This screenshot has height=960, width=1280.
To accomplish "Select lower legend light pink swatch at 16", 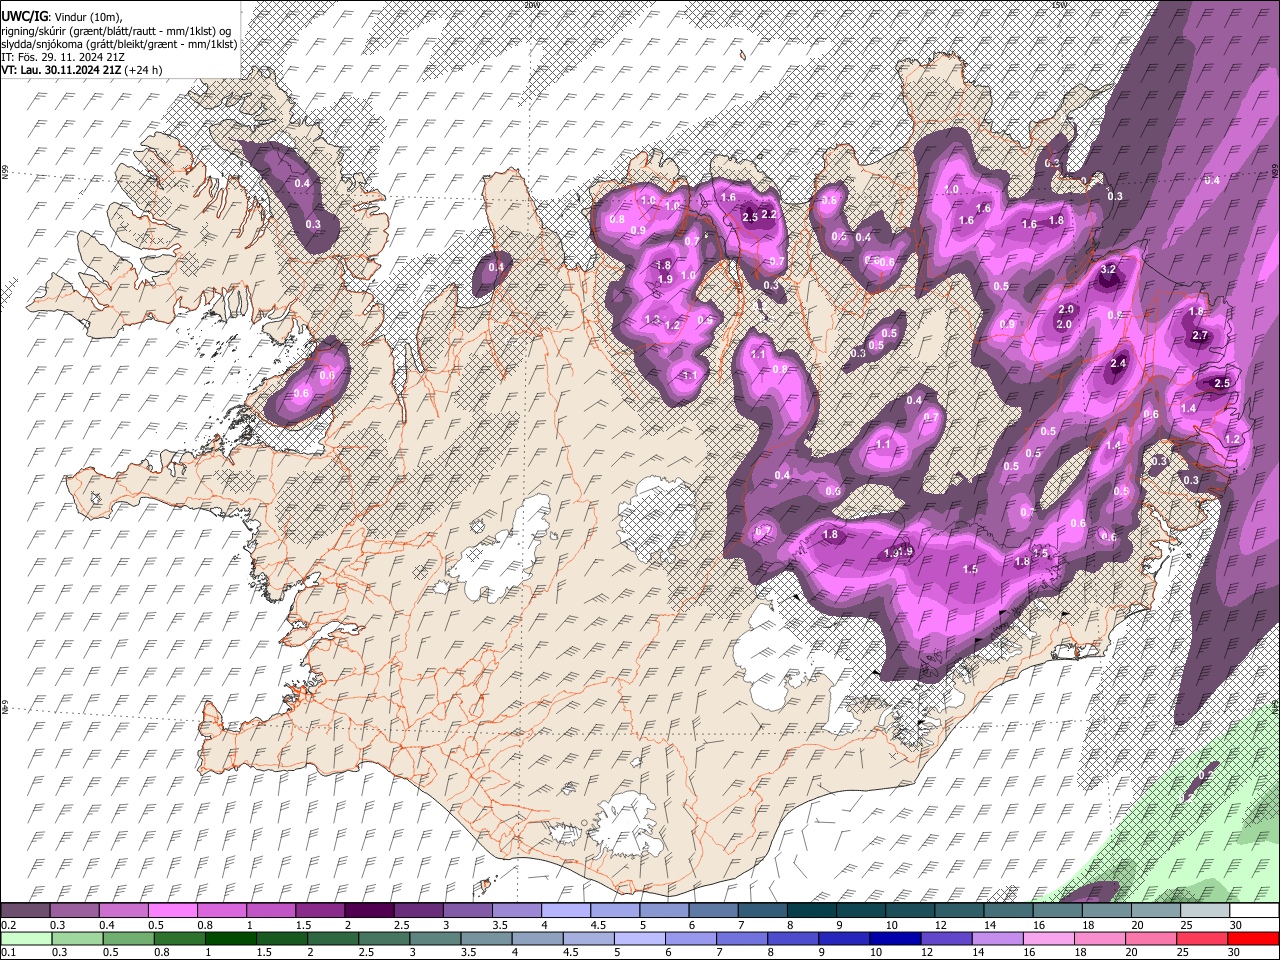I will pyautogui.click(x=1047, y=938).
